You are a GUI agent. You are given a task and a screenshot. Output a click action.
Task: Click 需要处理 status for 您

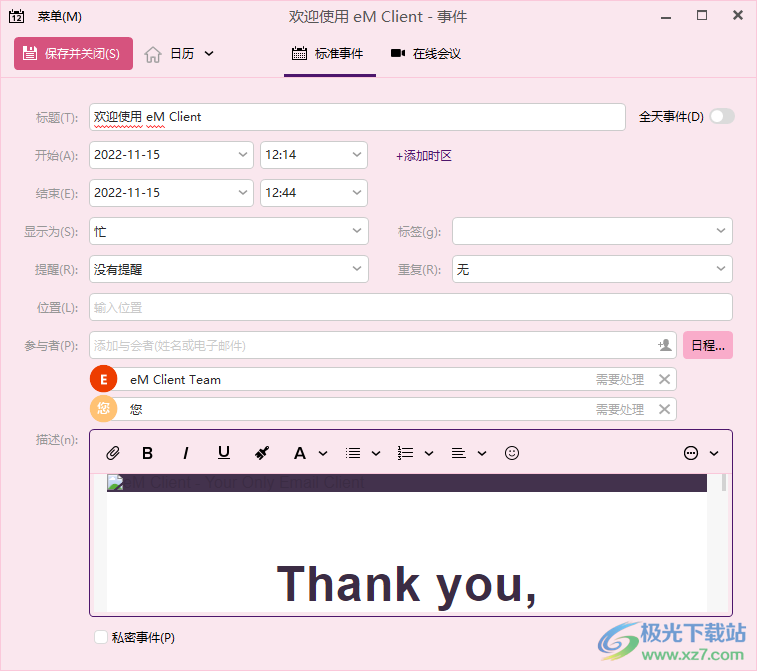[620, 409]
